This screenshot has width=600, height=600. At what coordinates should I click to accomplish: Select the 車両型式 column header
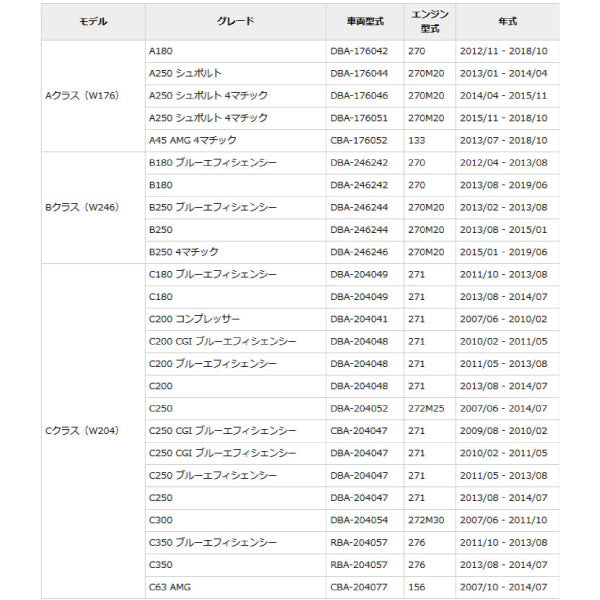(x=364, y=21)
